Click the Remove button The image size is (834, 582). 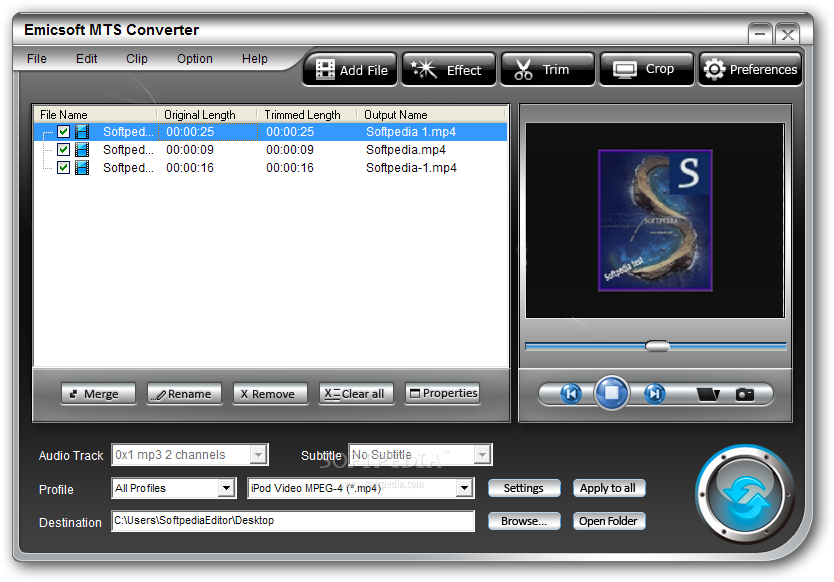pyautogui.click(x=270, y=394)
